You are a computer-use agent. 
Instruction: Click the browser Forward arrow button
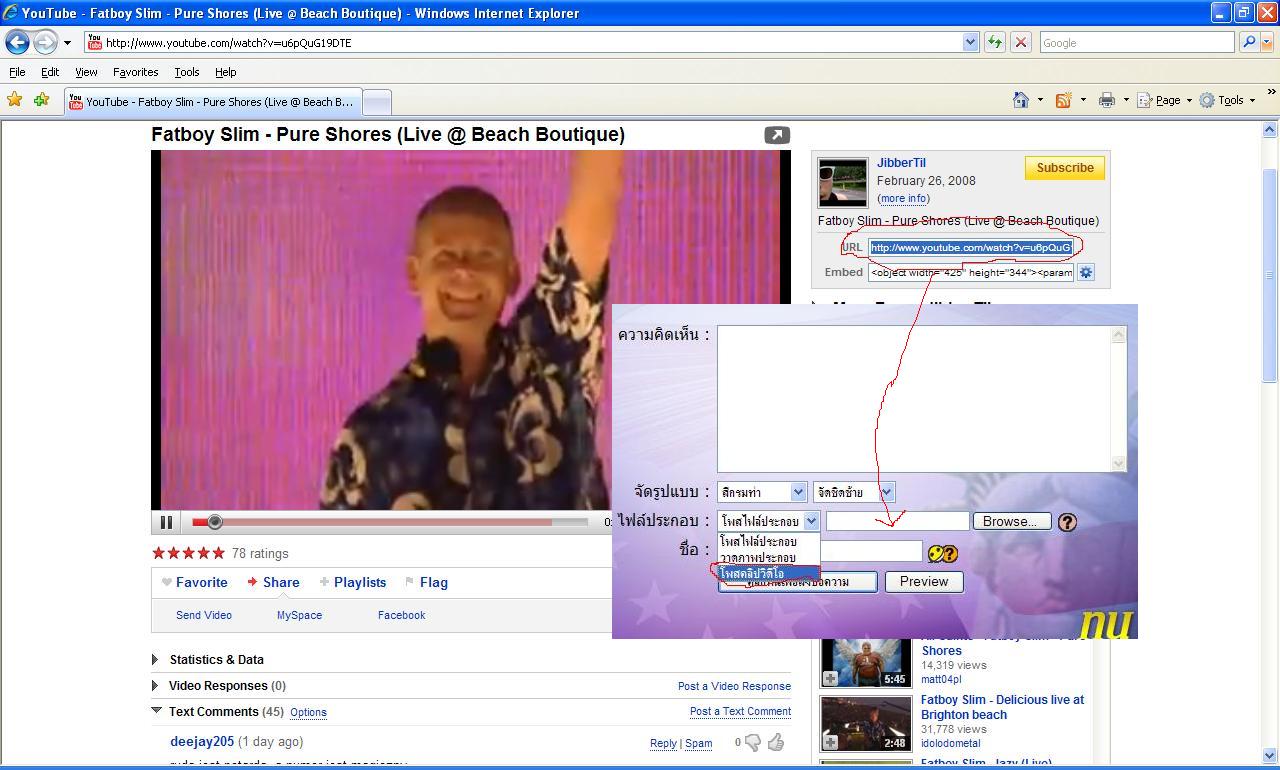[45, 42]
